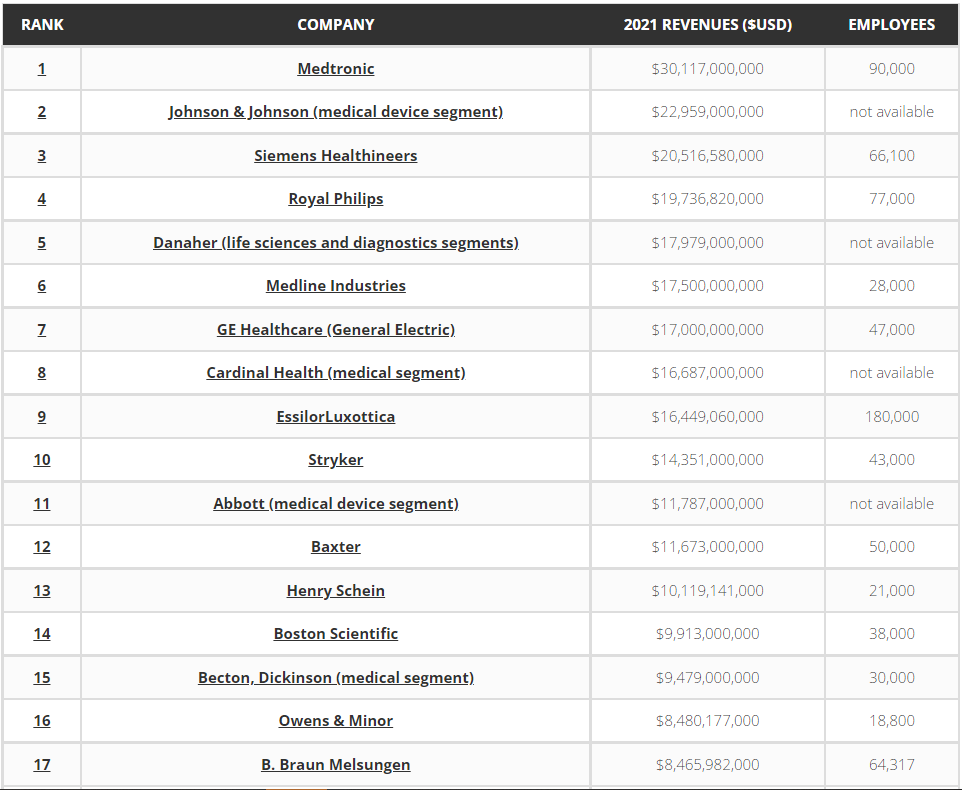The width and height of the screenshot is (962, 790).
Task: Select B. Braun revenue $8,465,982,000
Action: tap(707, 765)
